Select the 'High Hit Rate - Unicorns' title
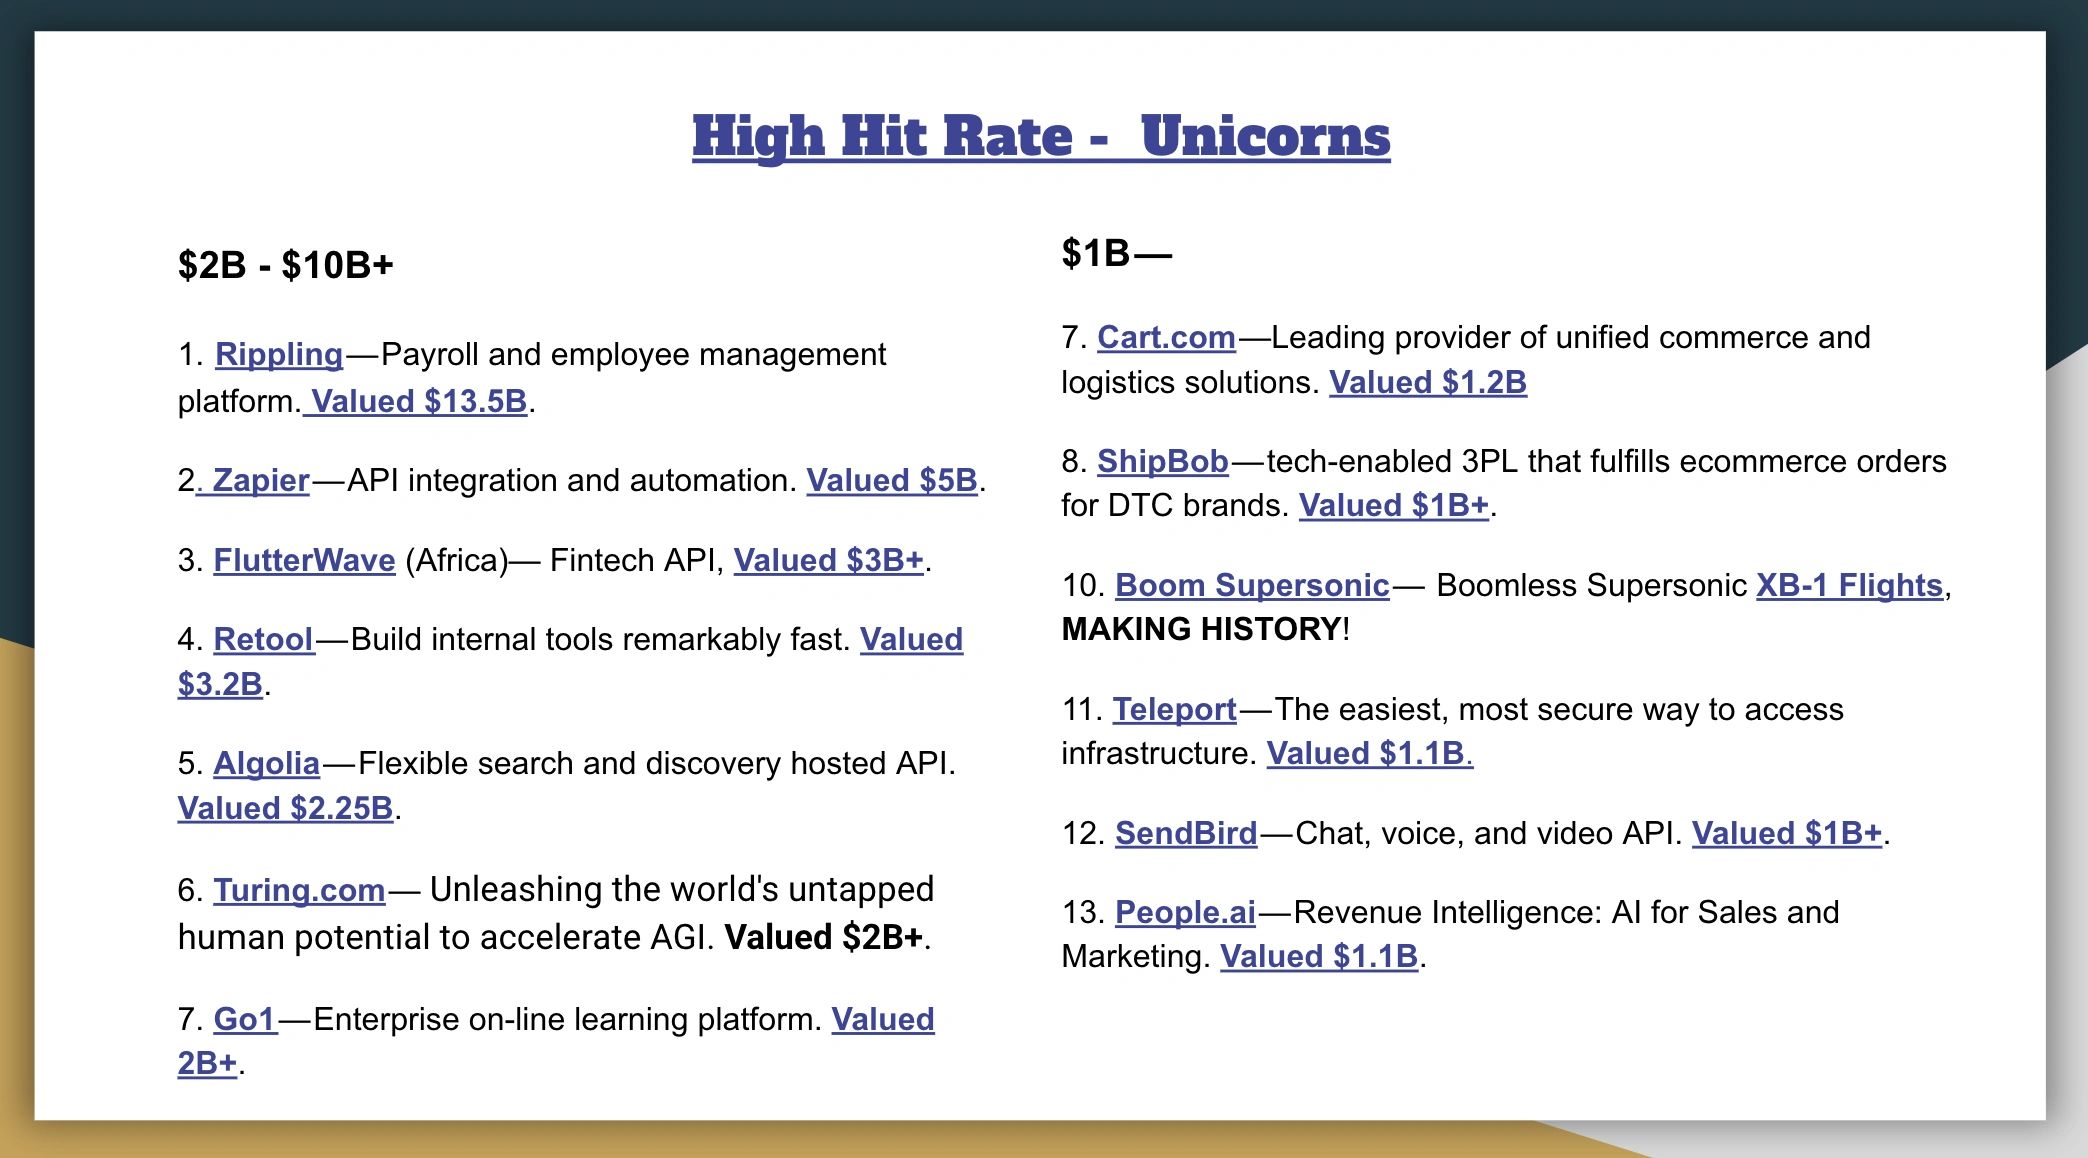Viewport: 2088px width, 1158px height. click(x=1041, y=136)
